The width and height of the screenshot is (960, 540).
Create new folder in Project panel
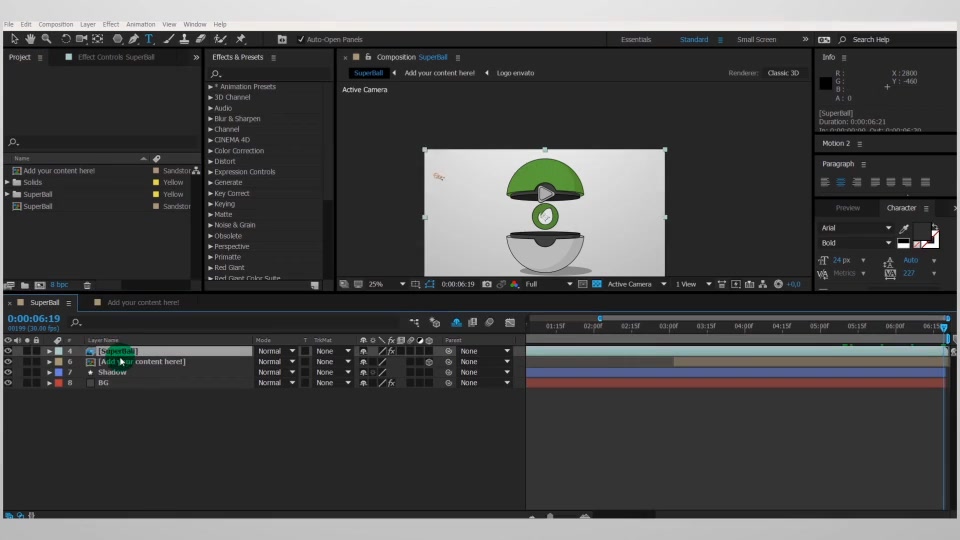tap(24, 285)
